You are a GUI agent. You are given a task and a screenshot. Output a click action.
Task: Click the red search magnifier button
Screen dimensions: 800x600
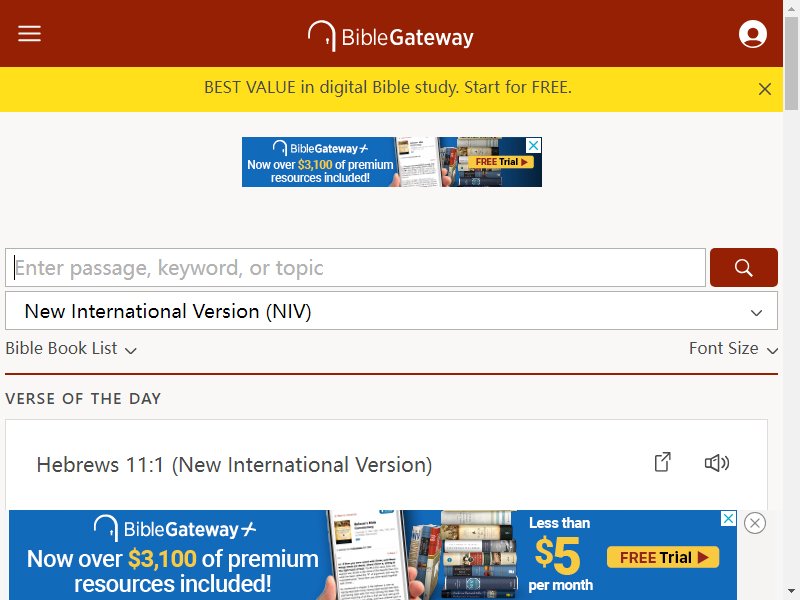tap(743, 268)
